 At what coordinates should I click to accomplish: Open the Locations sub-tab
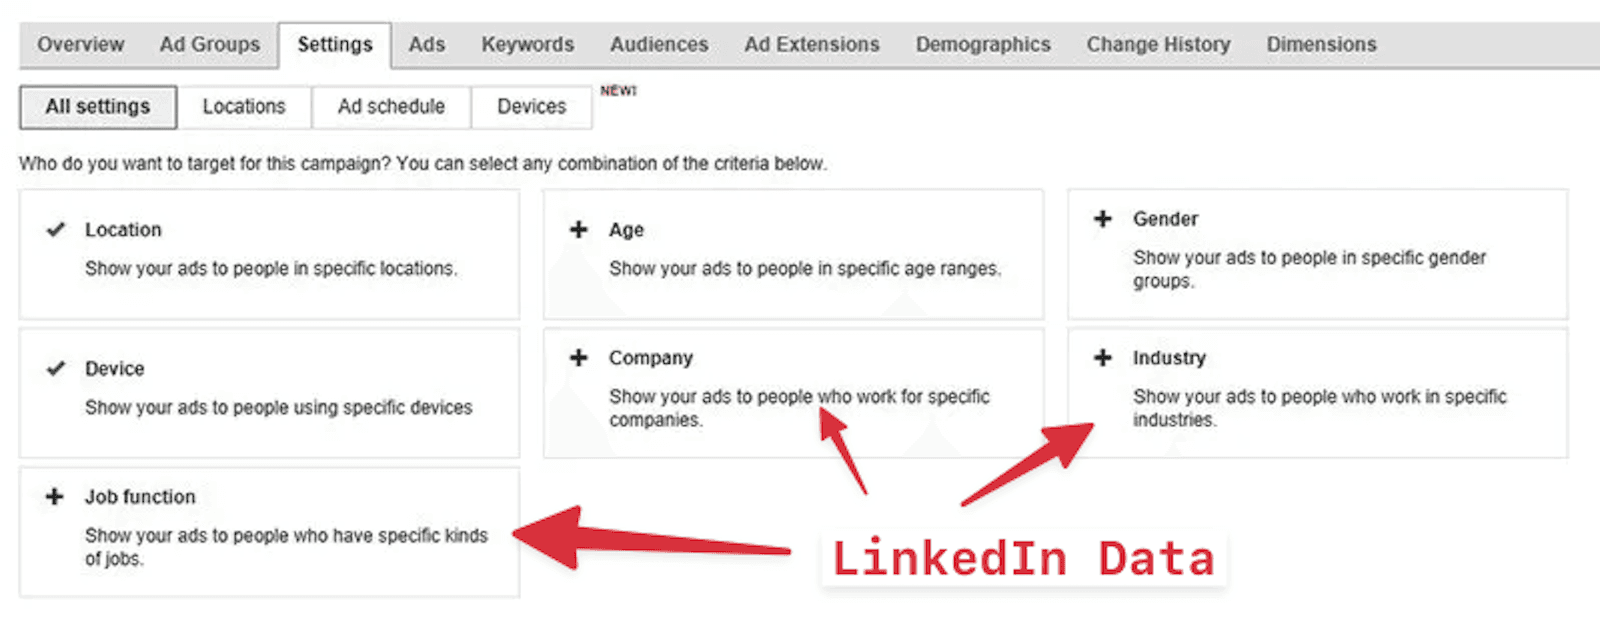click(244, 107)
